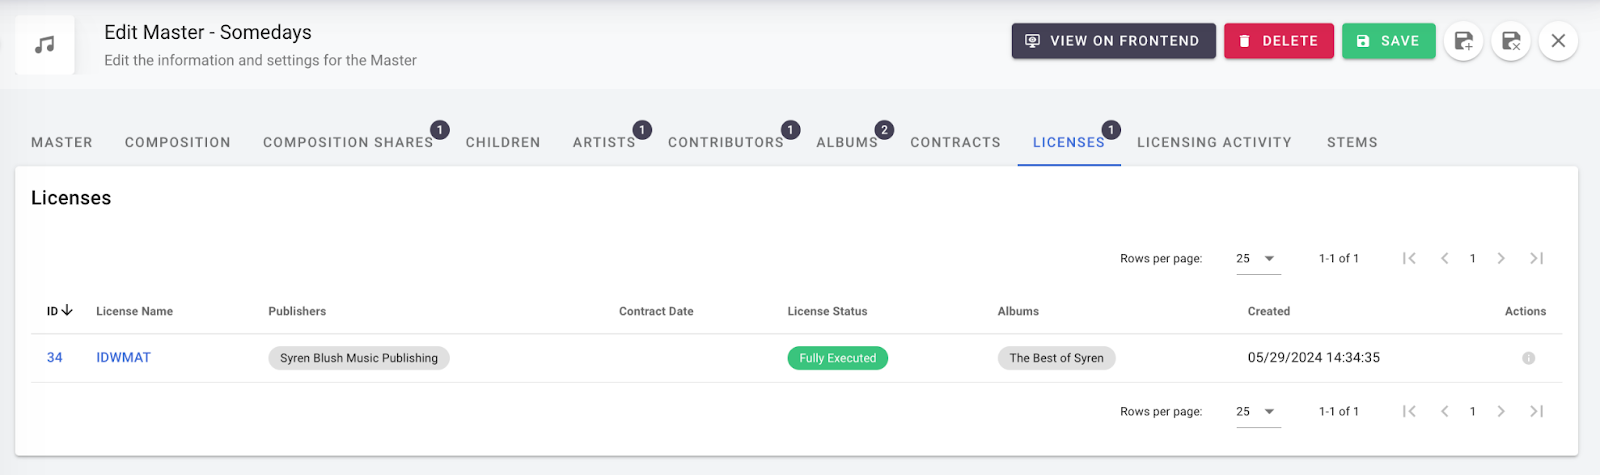Go to next page in top pagination

point(1501,258)
